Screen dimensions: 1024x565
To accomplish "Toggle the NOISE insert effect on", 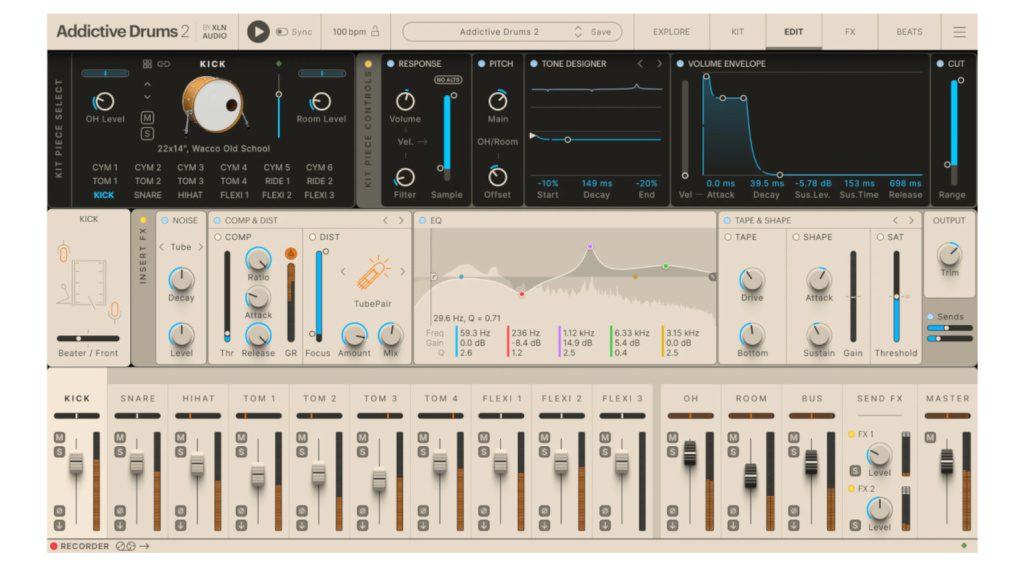I will (165, 220).
